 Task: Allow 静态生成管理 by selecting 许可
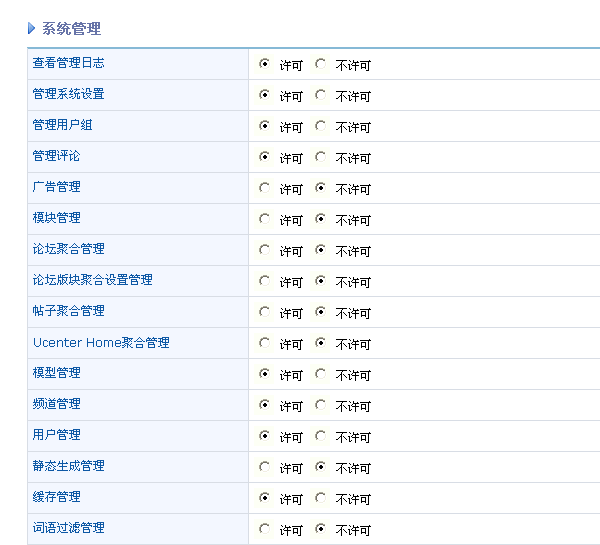pos(264,467)
